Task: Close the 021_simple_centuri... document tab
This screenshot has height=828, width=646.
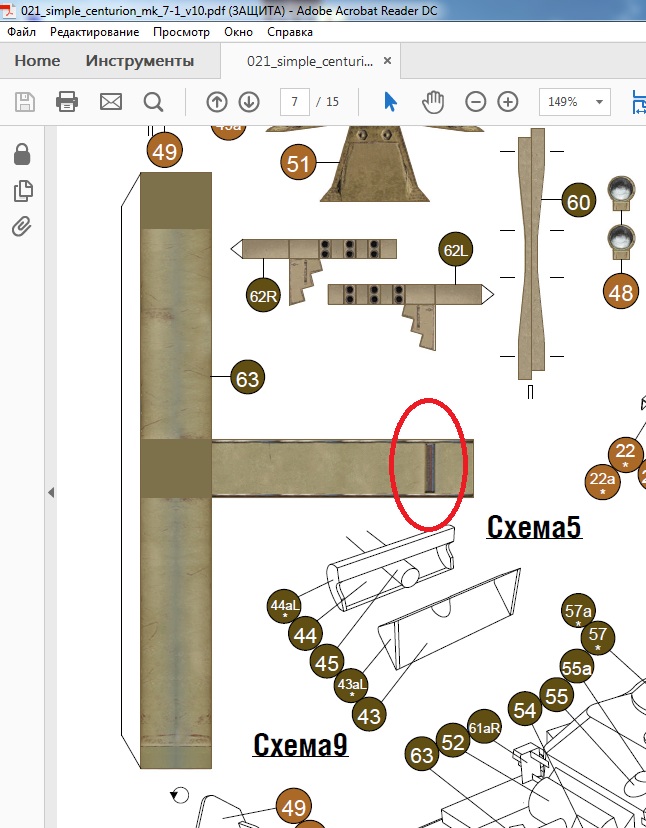Action: (x=387, y=61)
